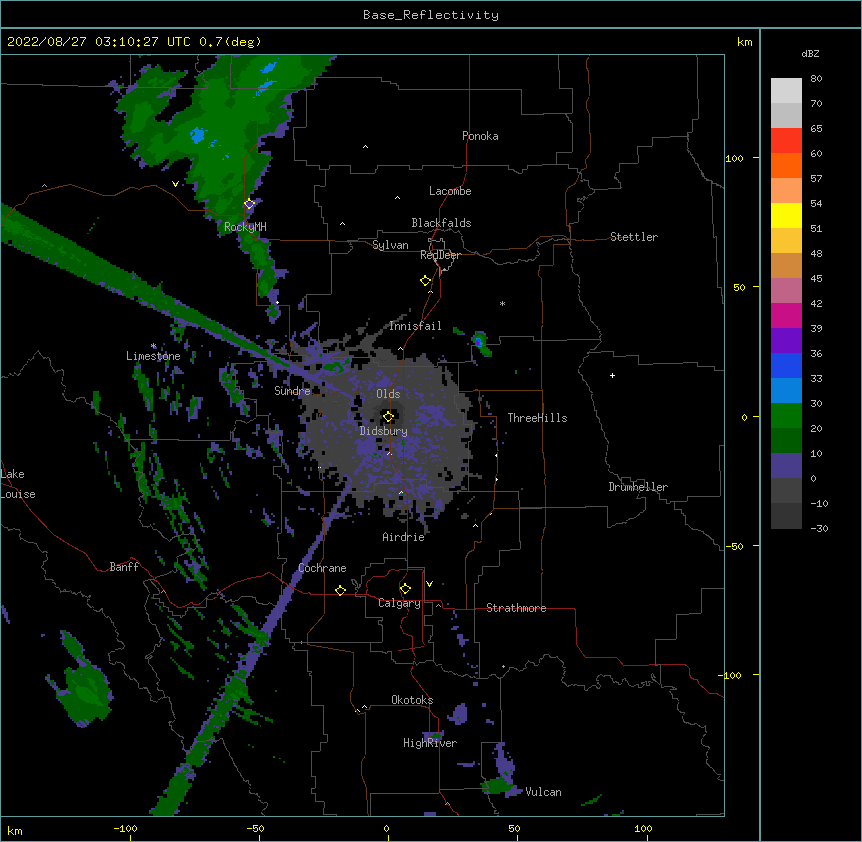Select the Limestone label
862x842 pixels.
[153, 356]
